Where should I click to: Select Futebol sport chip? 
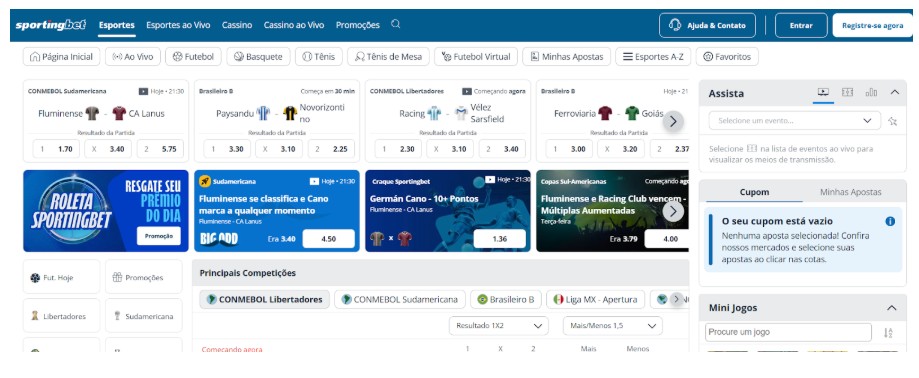pos(193,57)
